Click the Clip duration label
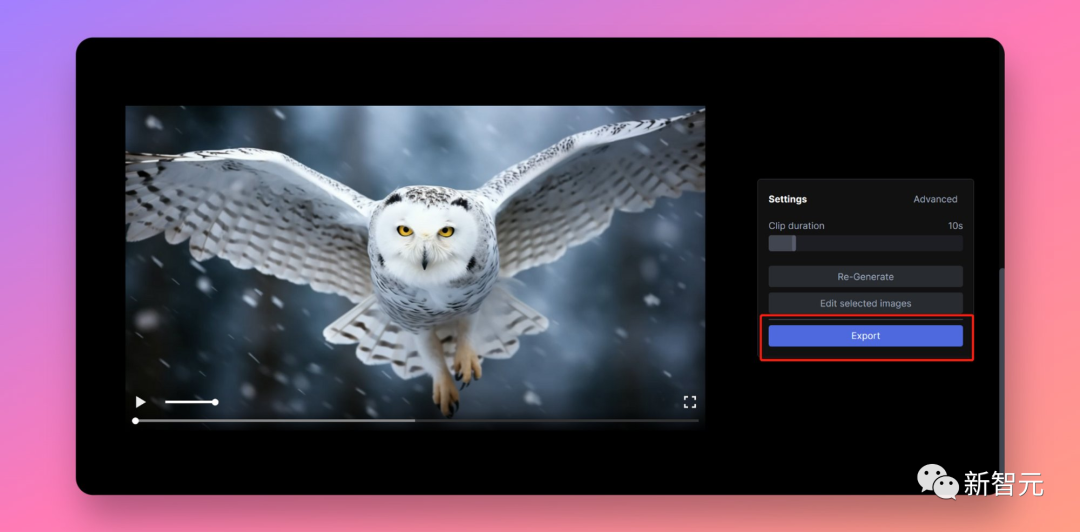The width and height of the screenshot is (1080, 532). click(796, 226)
